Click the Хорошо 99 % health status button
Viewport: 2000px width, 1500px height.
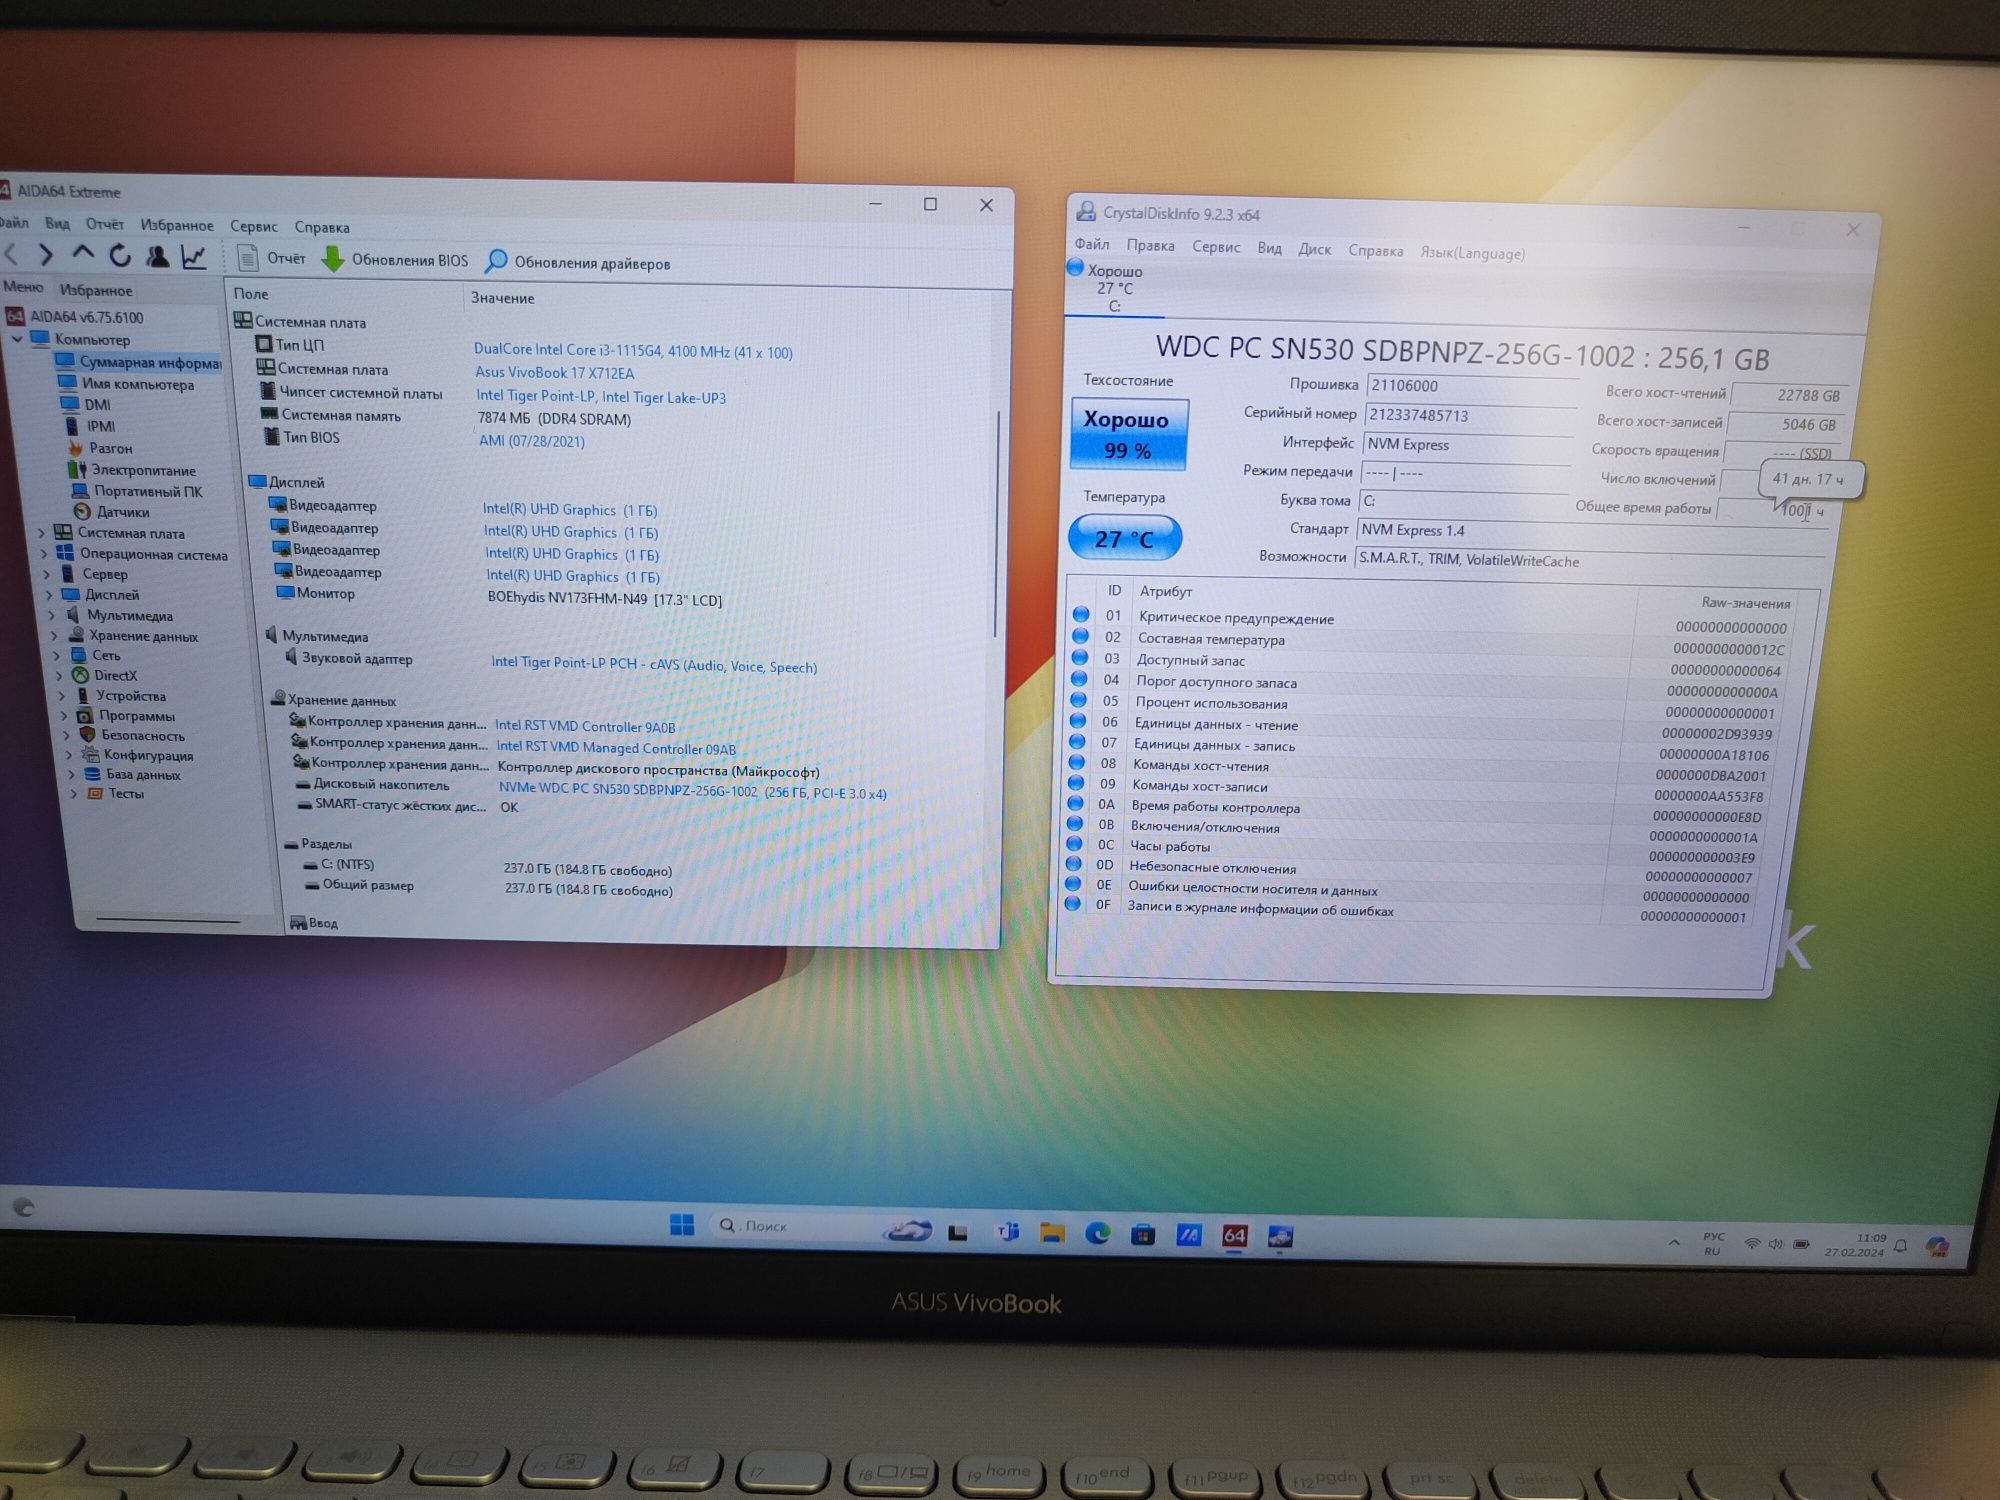tap(1128, 434)
